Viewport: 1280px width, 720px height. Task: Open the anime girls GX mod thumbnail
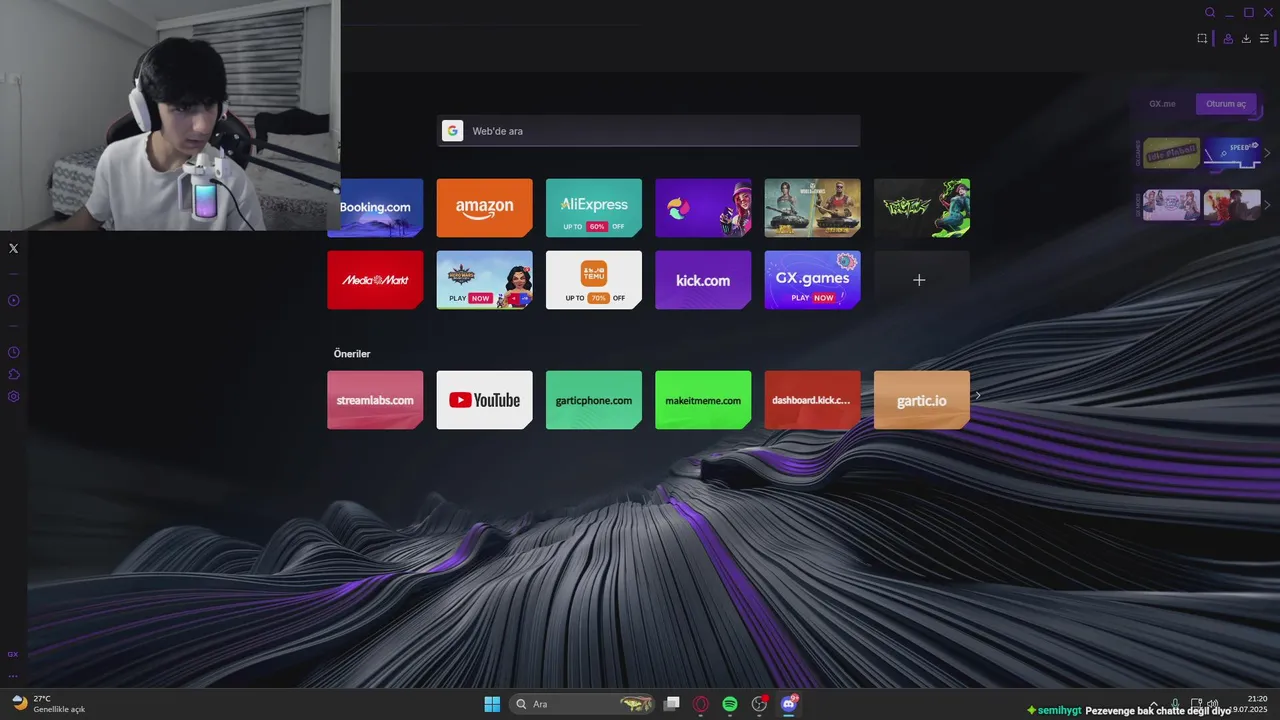click(x=1171, y=205)
